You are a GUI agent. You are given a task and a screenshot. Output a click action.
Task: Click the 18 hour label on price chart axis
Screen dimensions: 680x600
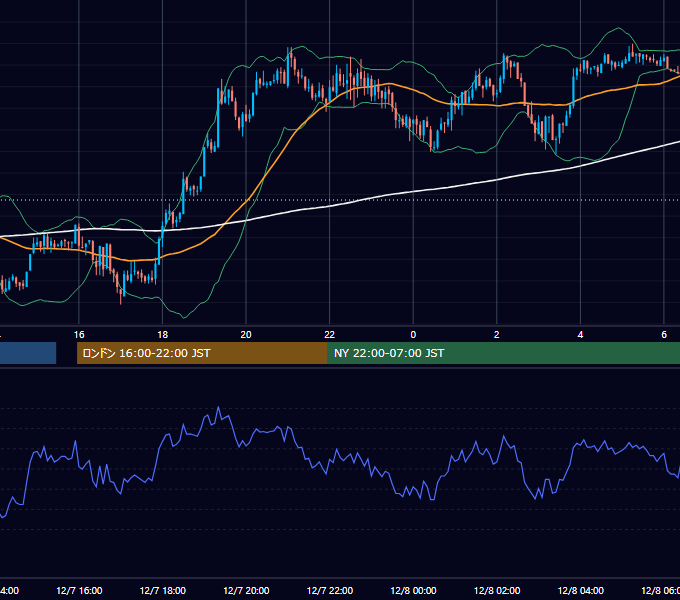click(163, 335)
